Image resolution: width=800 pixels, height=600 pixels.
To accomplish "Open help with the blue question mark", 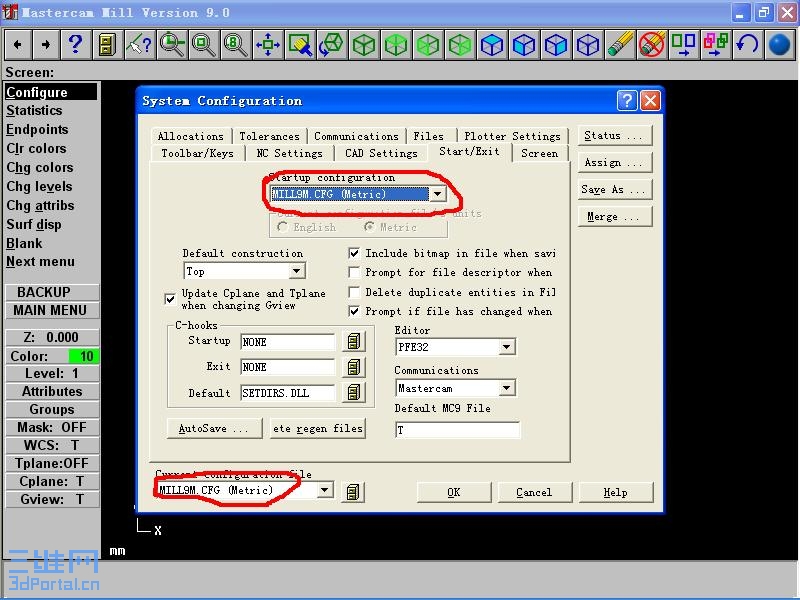I will [76, 45].
